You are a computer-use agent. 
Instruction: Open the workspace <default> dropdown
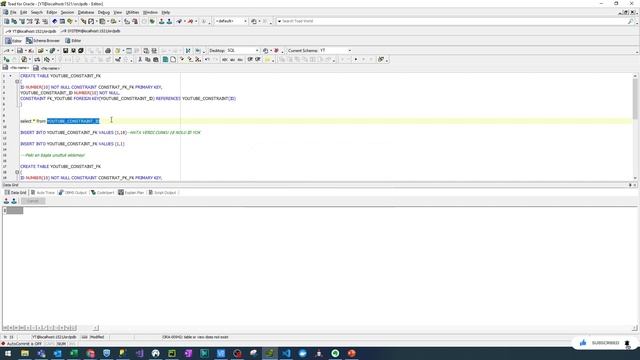point(231,21)
